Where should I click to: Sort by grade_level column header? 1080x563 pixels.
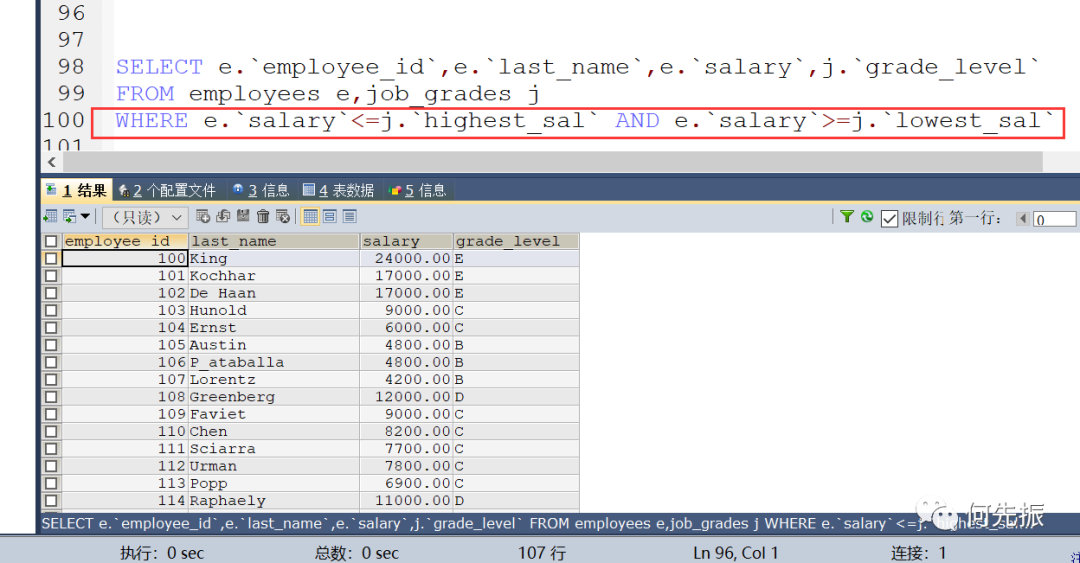(516, 241)
